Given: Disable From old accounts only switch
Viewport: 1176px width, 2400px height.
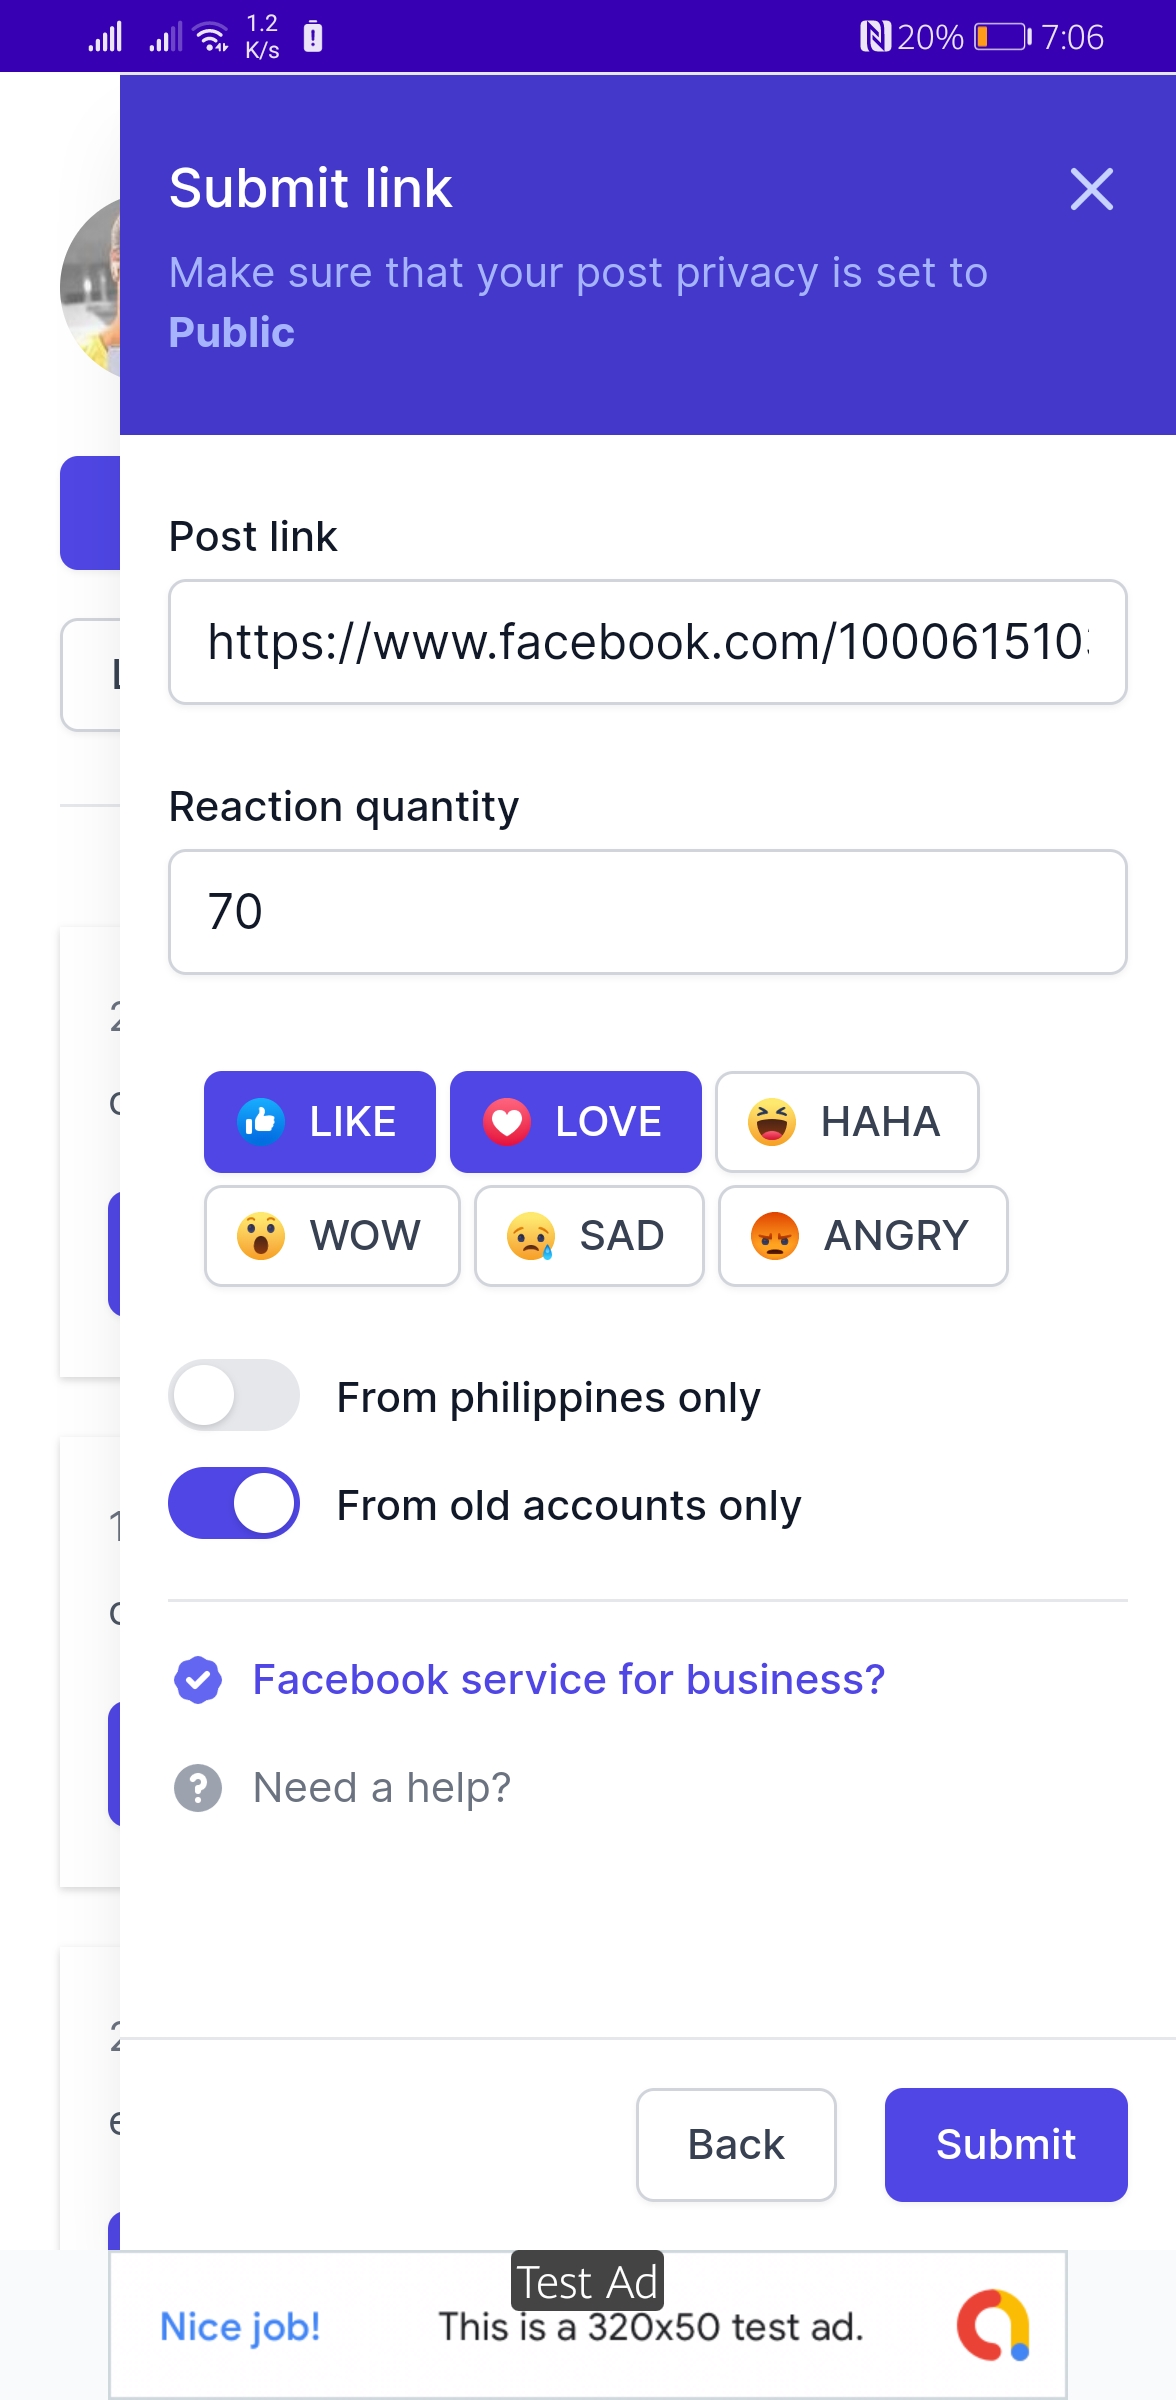Looking at the screenshot, I should (x=234, y=1503).
